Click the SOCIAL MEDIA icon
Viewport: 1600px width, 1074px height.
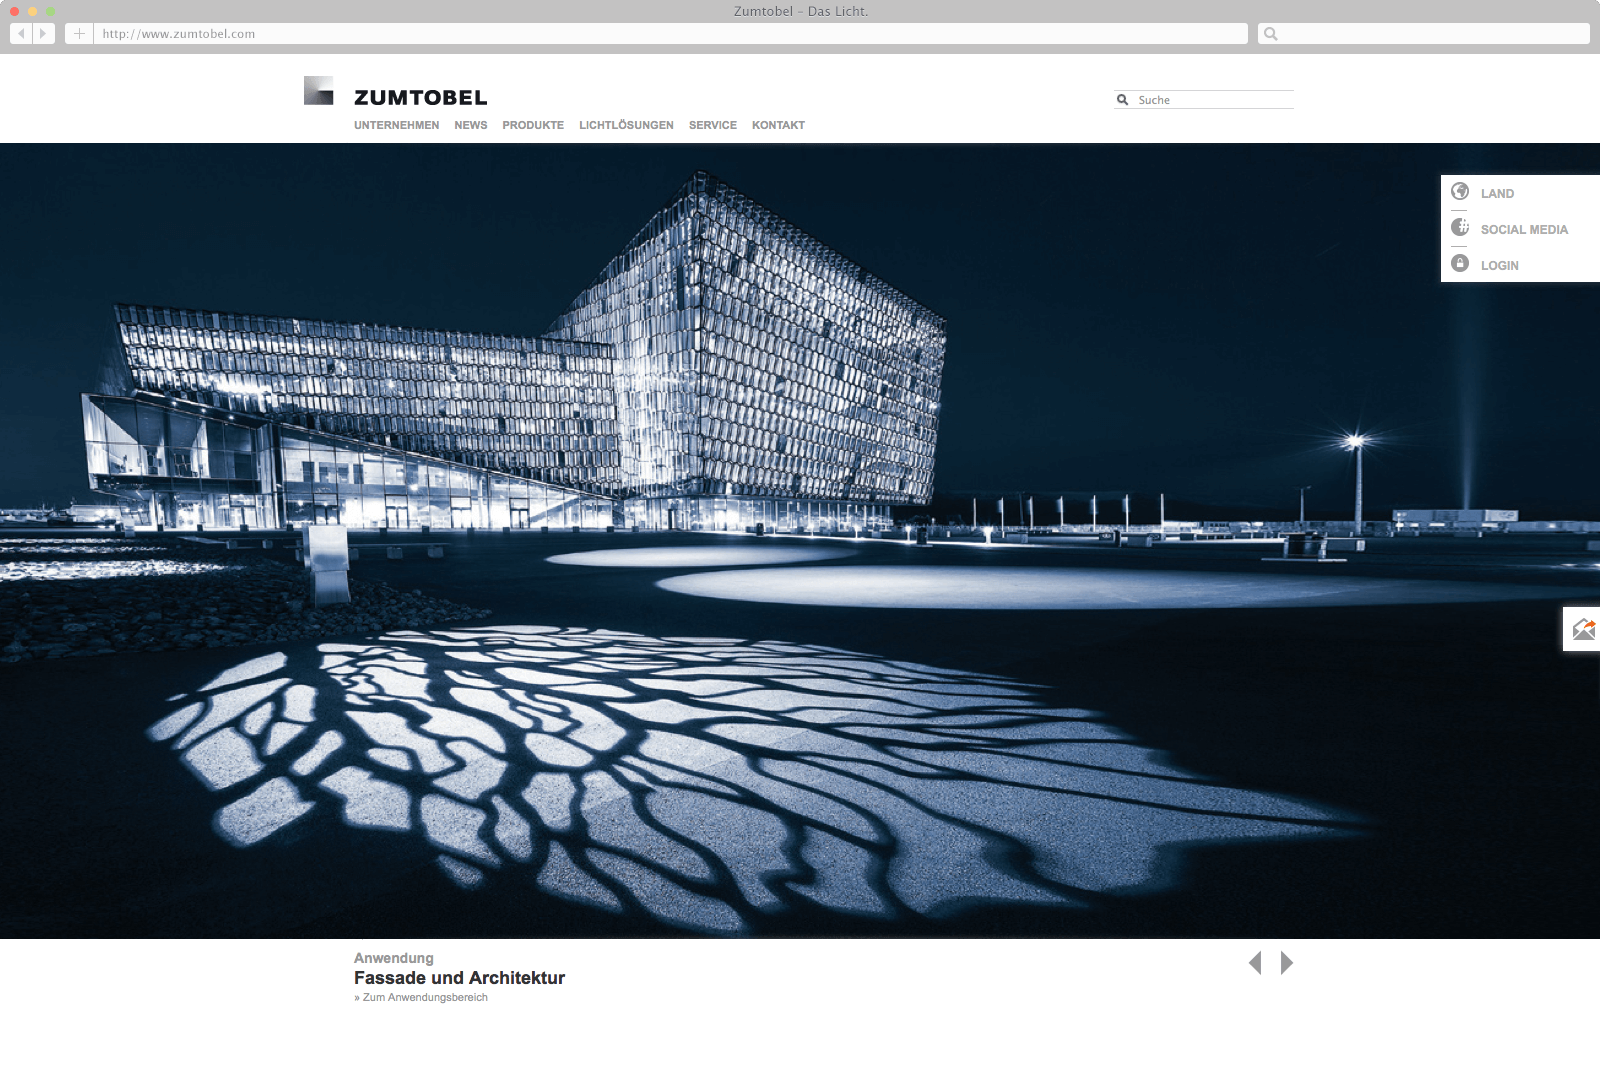pos(1460,227)
